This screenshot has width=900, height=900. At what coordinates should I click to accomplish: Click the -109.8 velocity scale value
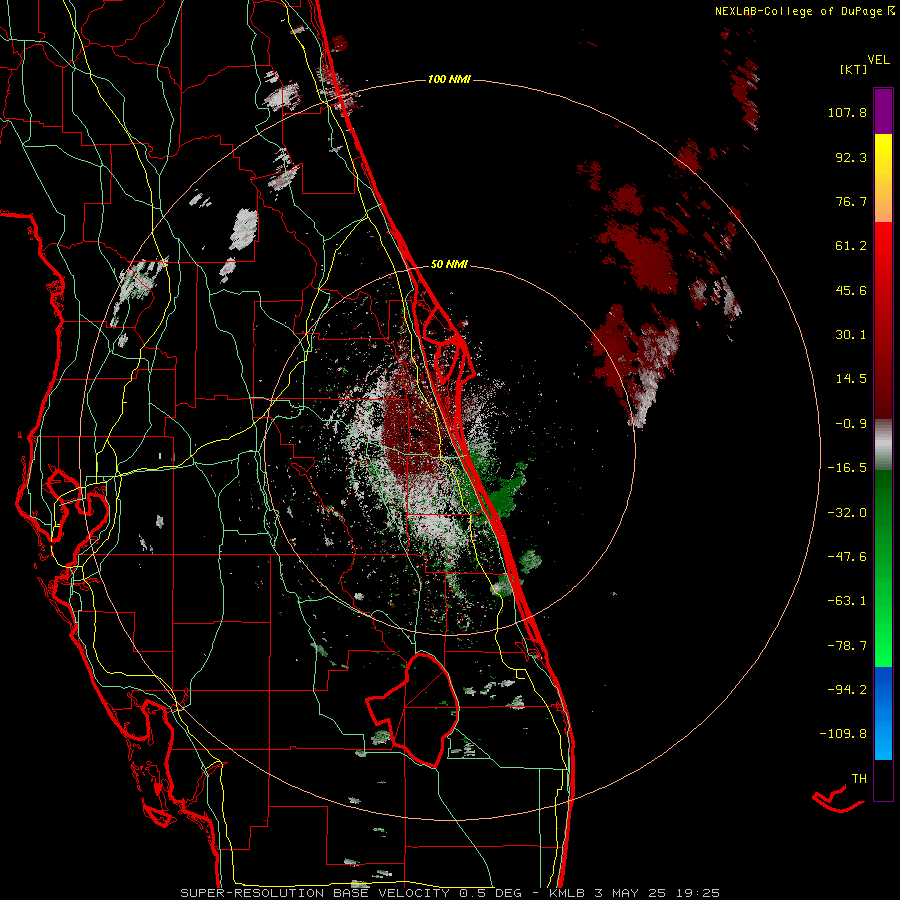tap(843, 734)
